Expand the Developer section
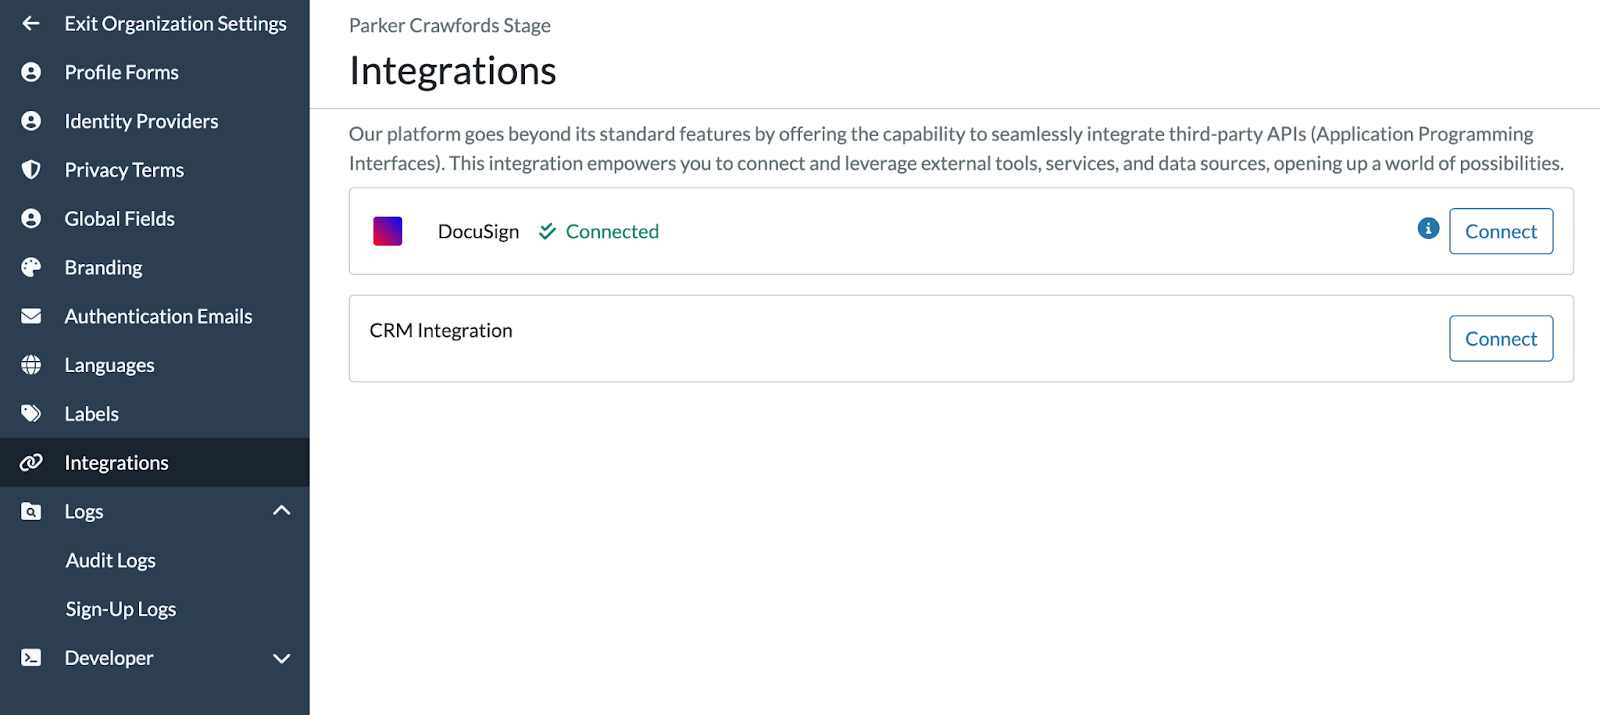 [x=281, y=658]
